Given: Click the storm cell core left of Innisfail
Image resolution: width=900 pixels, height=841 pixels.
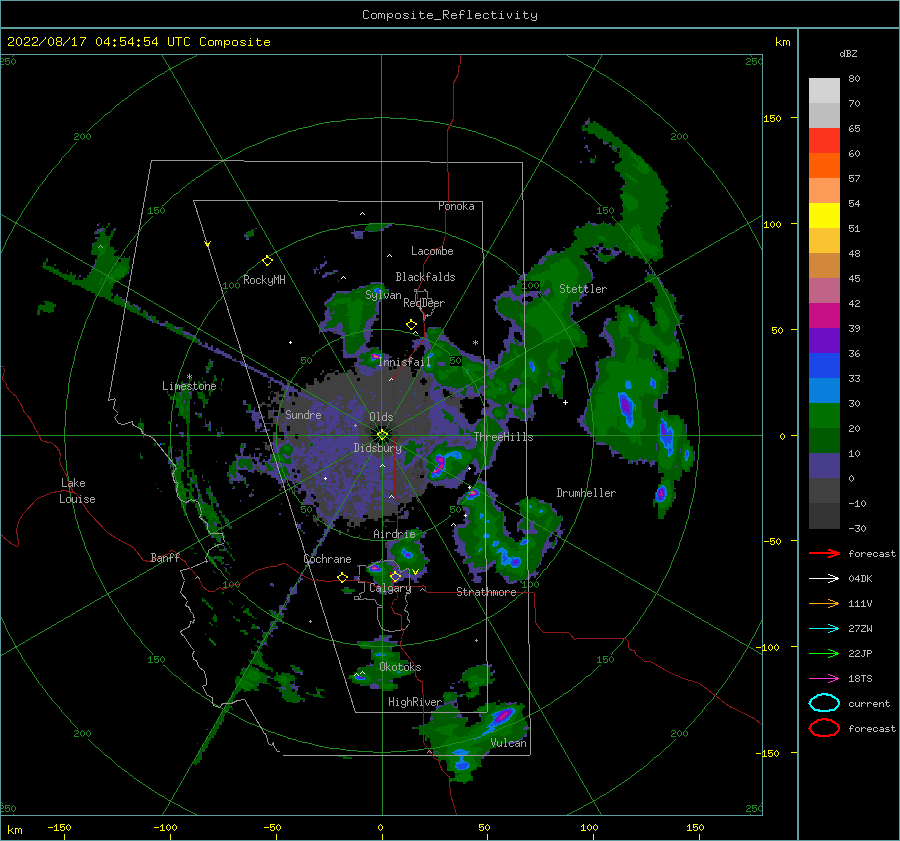Looking at the screenshot, I should coord(375,356).
